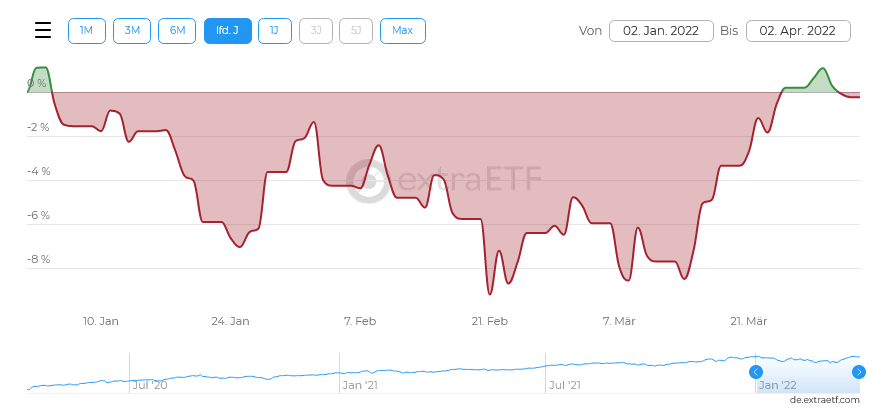This screenshot has height=420, width=876.
Task: Click the disabled 3J range button
Action: pos(316,31)
